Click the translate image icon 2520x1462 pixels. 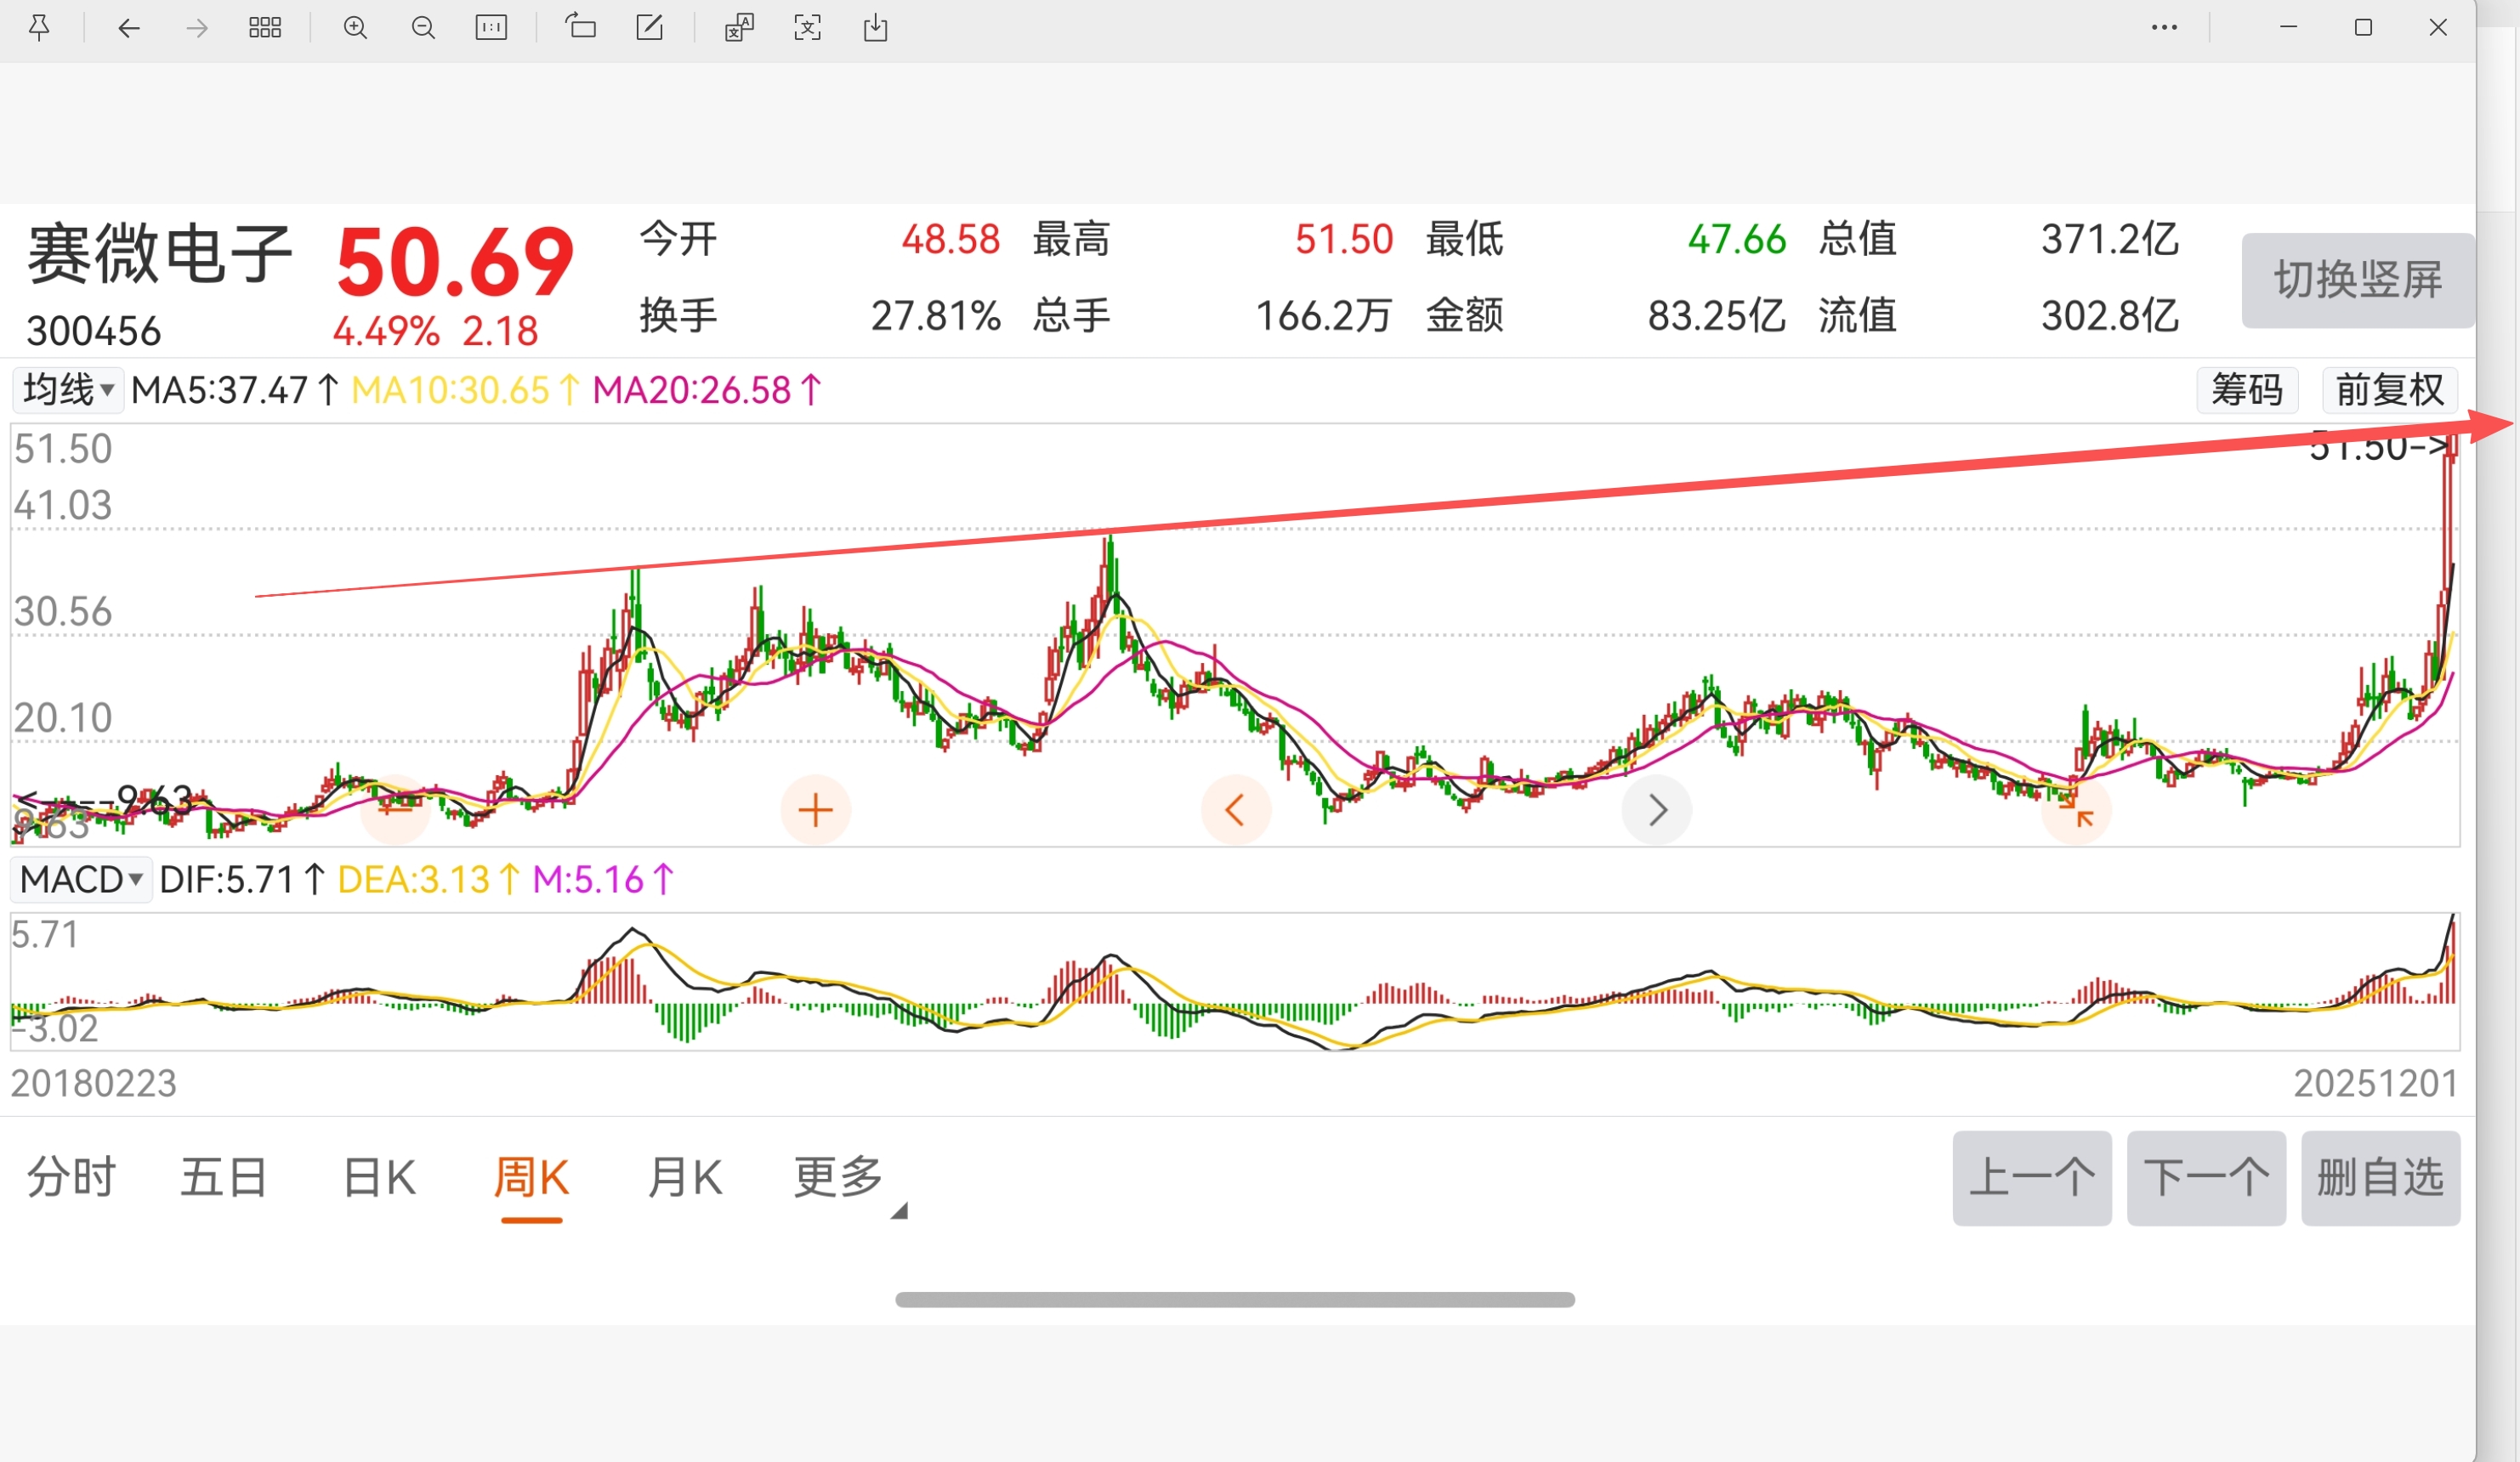point(739,28)
